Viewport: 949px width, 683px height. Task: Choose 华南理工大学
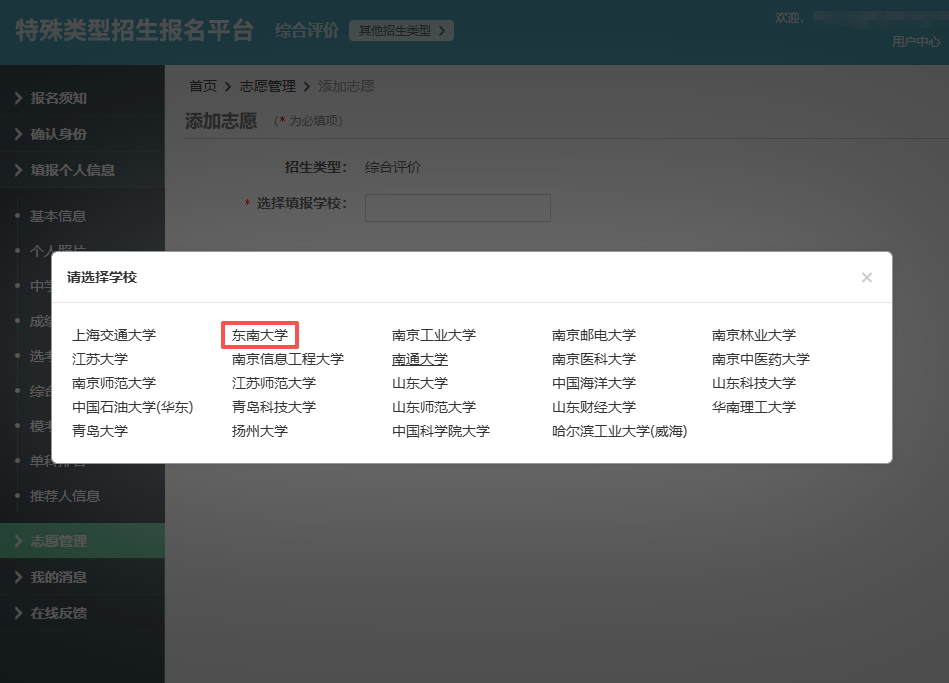[754, 407]
